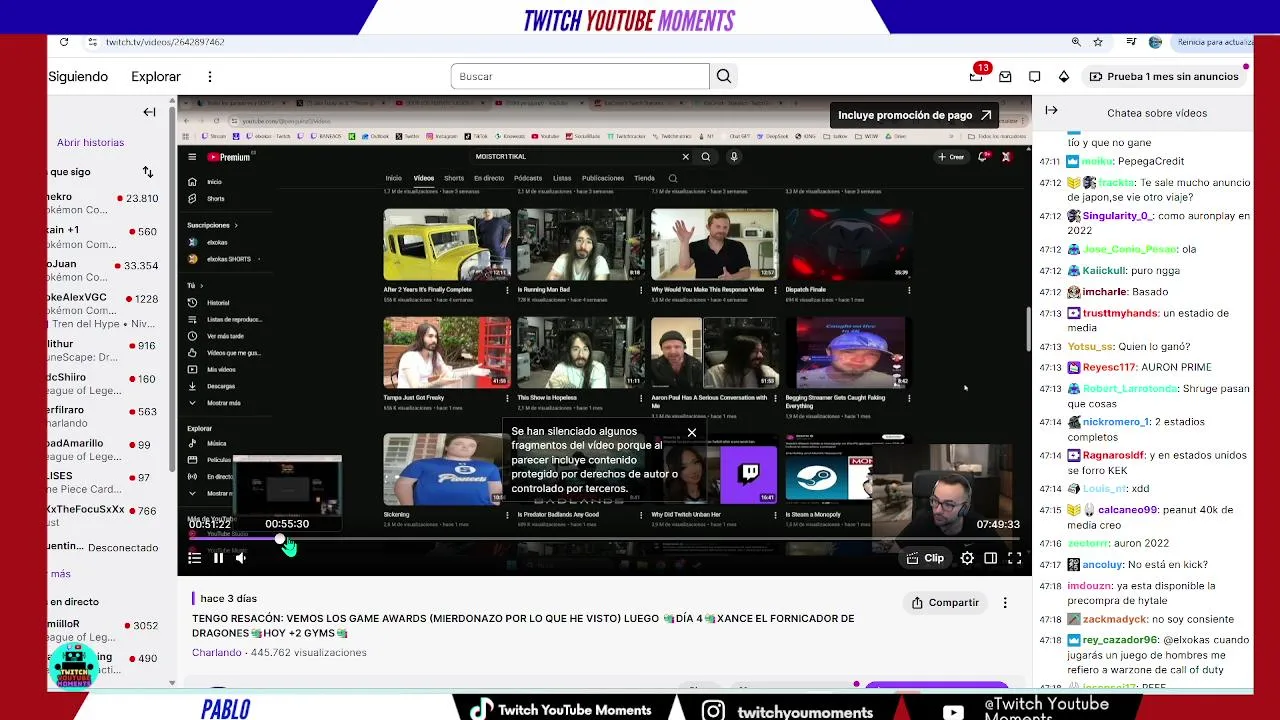Open browser zoom magnifier icon
This screenshot has width=1280, height=720.
coord(1076,42)
